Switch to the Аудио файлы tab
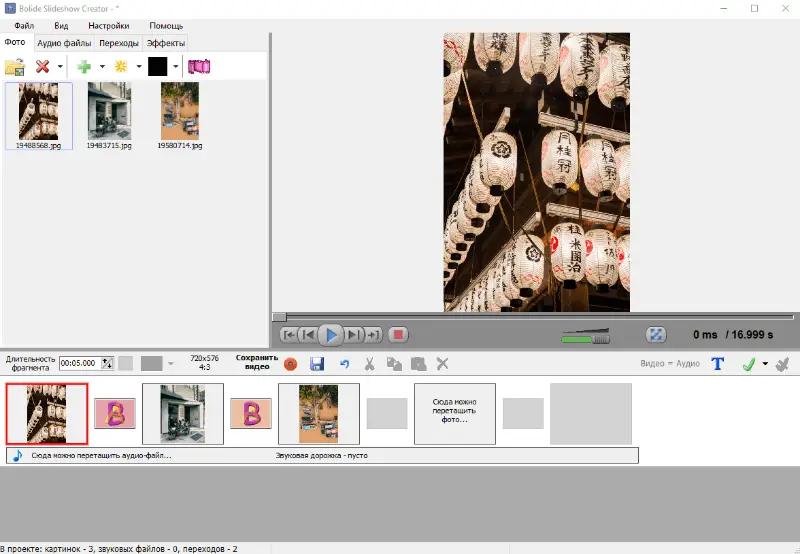The width and height of the screenshot is (800, 554). (x=64, y=43)
